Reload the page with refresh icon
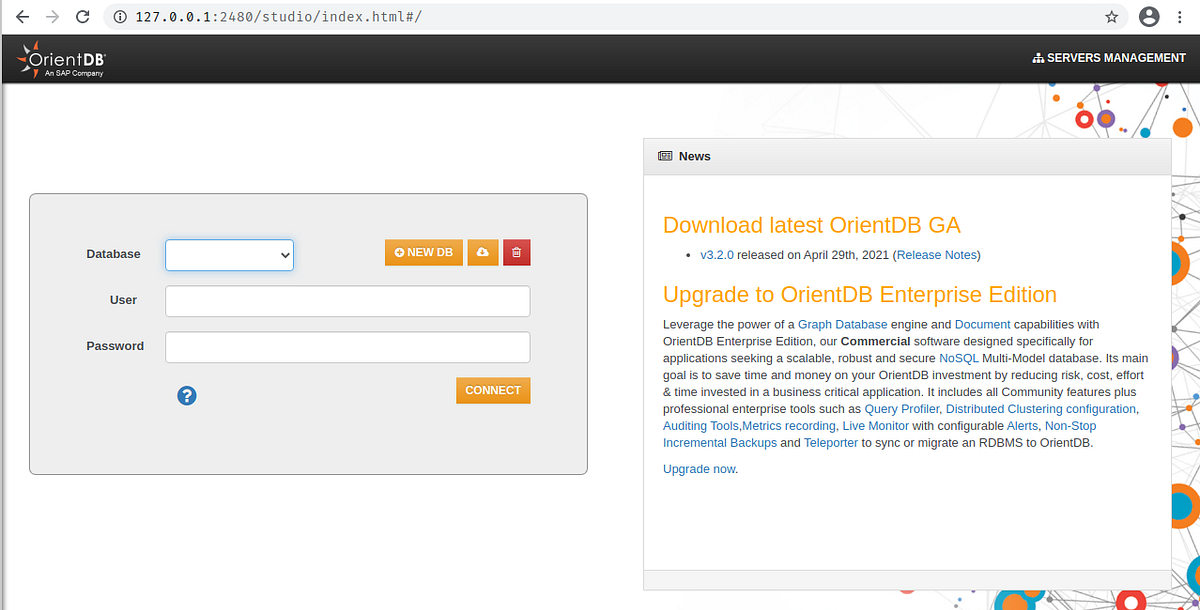 83,17
